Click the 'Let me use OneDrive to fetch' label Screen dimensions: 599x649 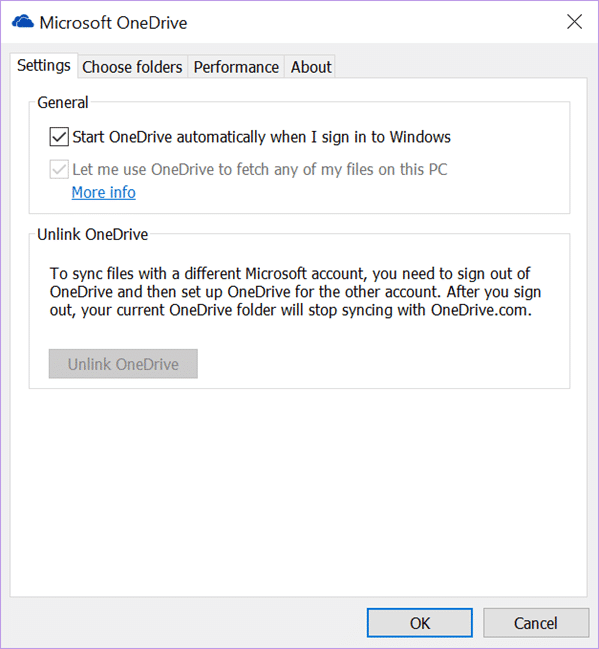point(260,169)
